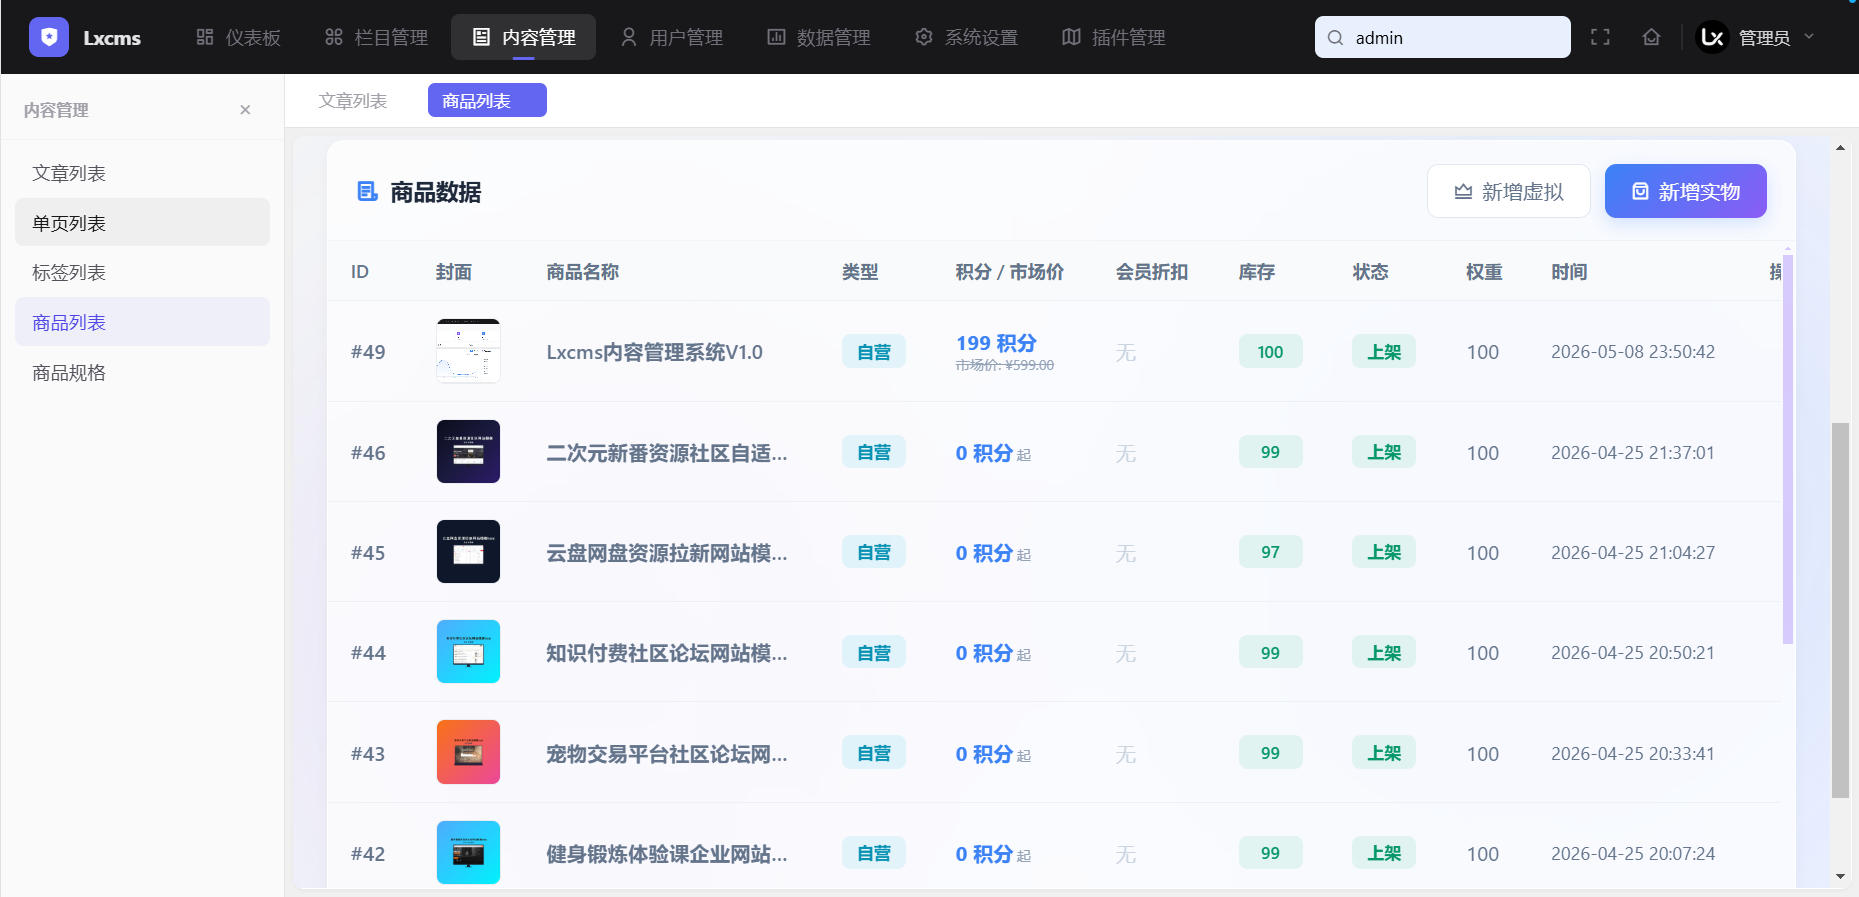Click product name 云盘网盘资源拉新网站模...
Viewport: 1859px width, 897px height.
(666, 553)
